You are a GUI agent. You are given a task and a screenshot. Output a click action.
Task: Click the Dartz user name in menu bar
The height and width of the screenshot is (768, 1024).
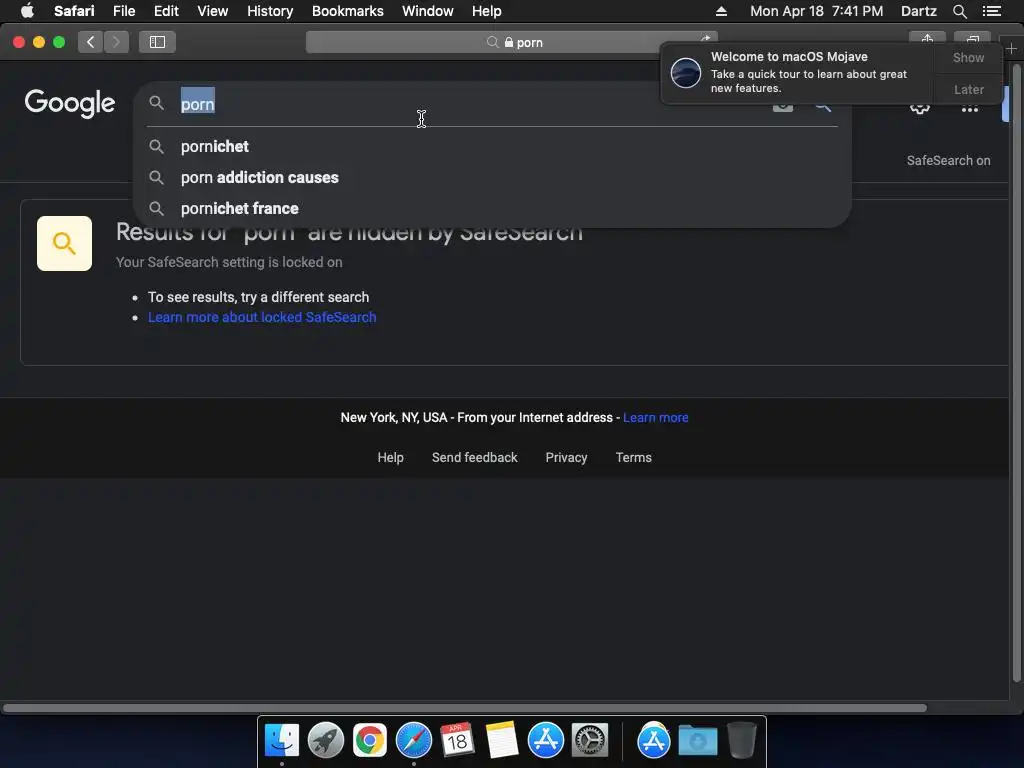click(x=918, y=11)
